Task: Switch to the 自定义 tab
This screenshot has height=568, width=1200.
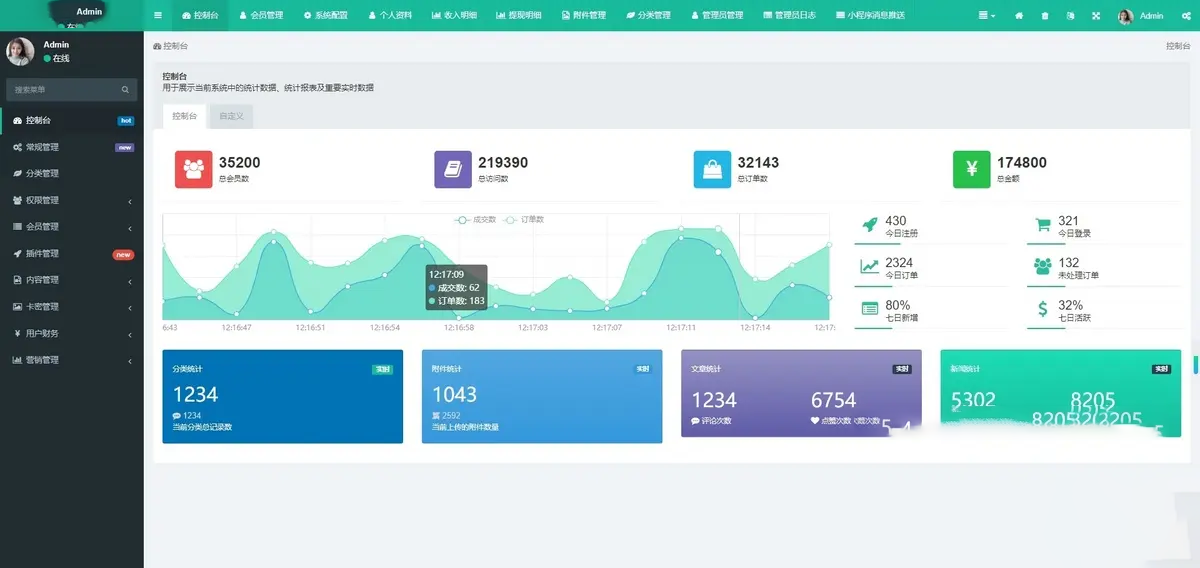Action: tap(231, 117)
